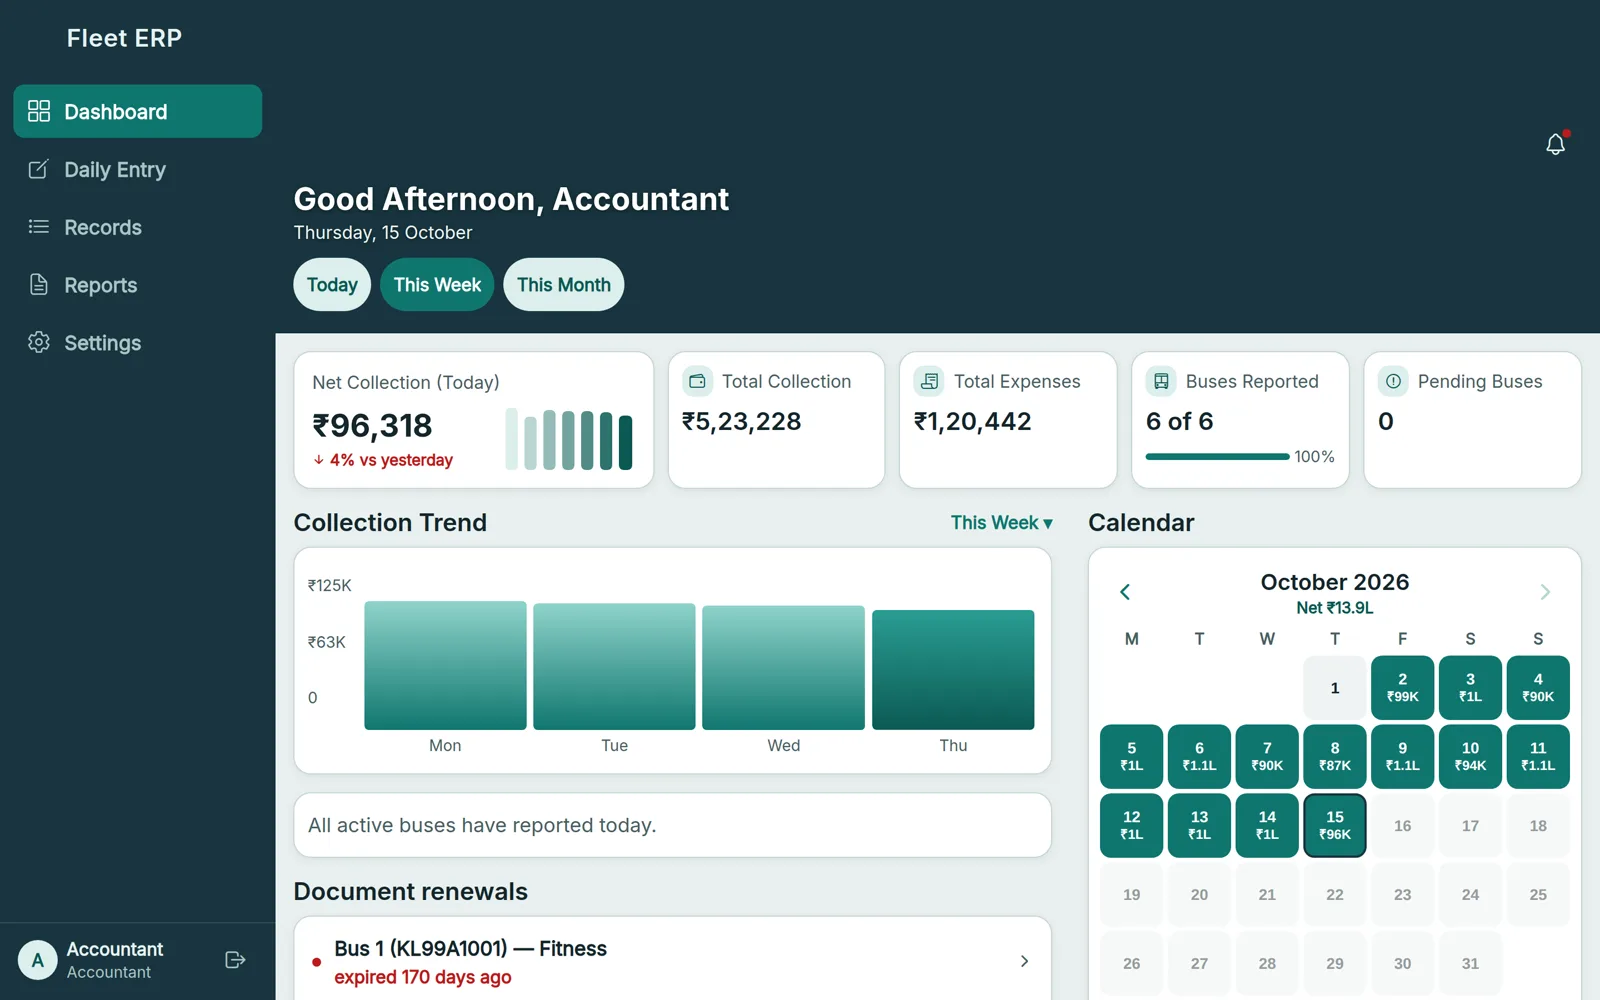Go to next month in calendar
The height and width of the screenshot is (1000, 1600).
1545,592
